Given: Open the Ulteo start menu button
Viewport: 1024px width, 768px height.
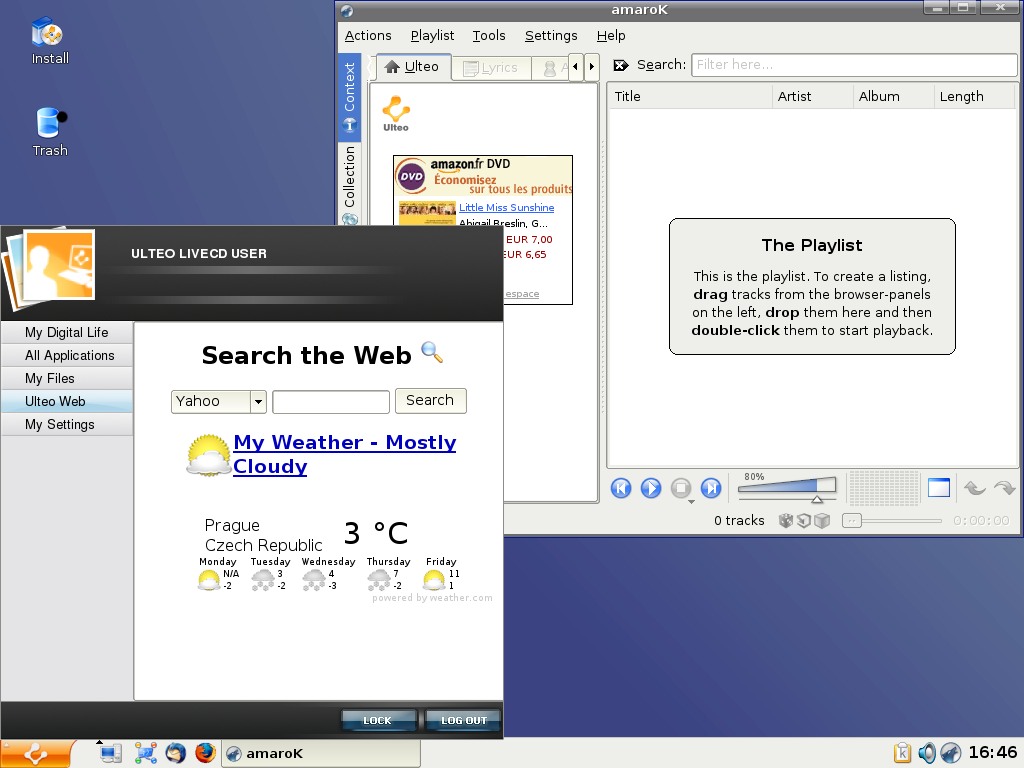Looking at the screenshot, I should coord(36,753).
